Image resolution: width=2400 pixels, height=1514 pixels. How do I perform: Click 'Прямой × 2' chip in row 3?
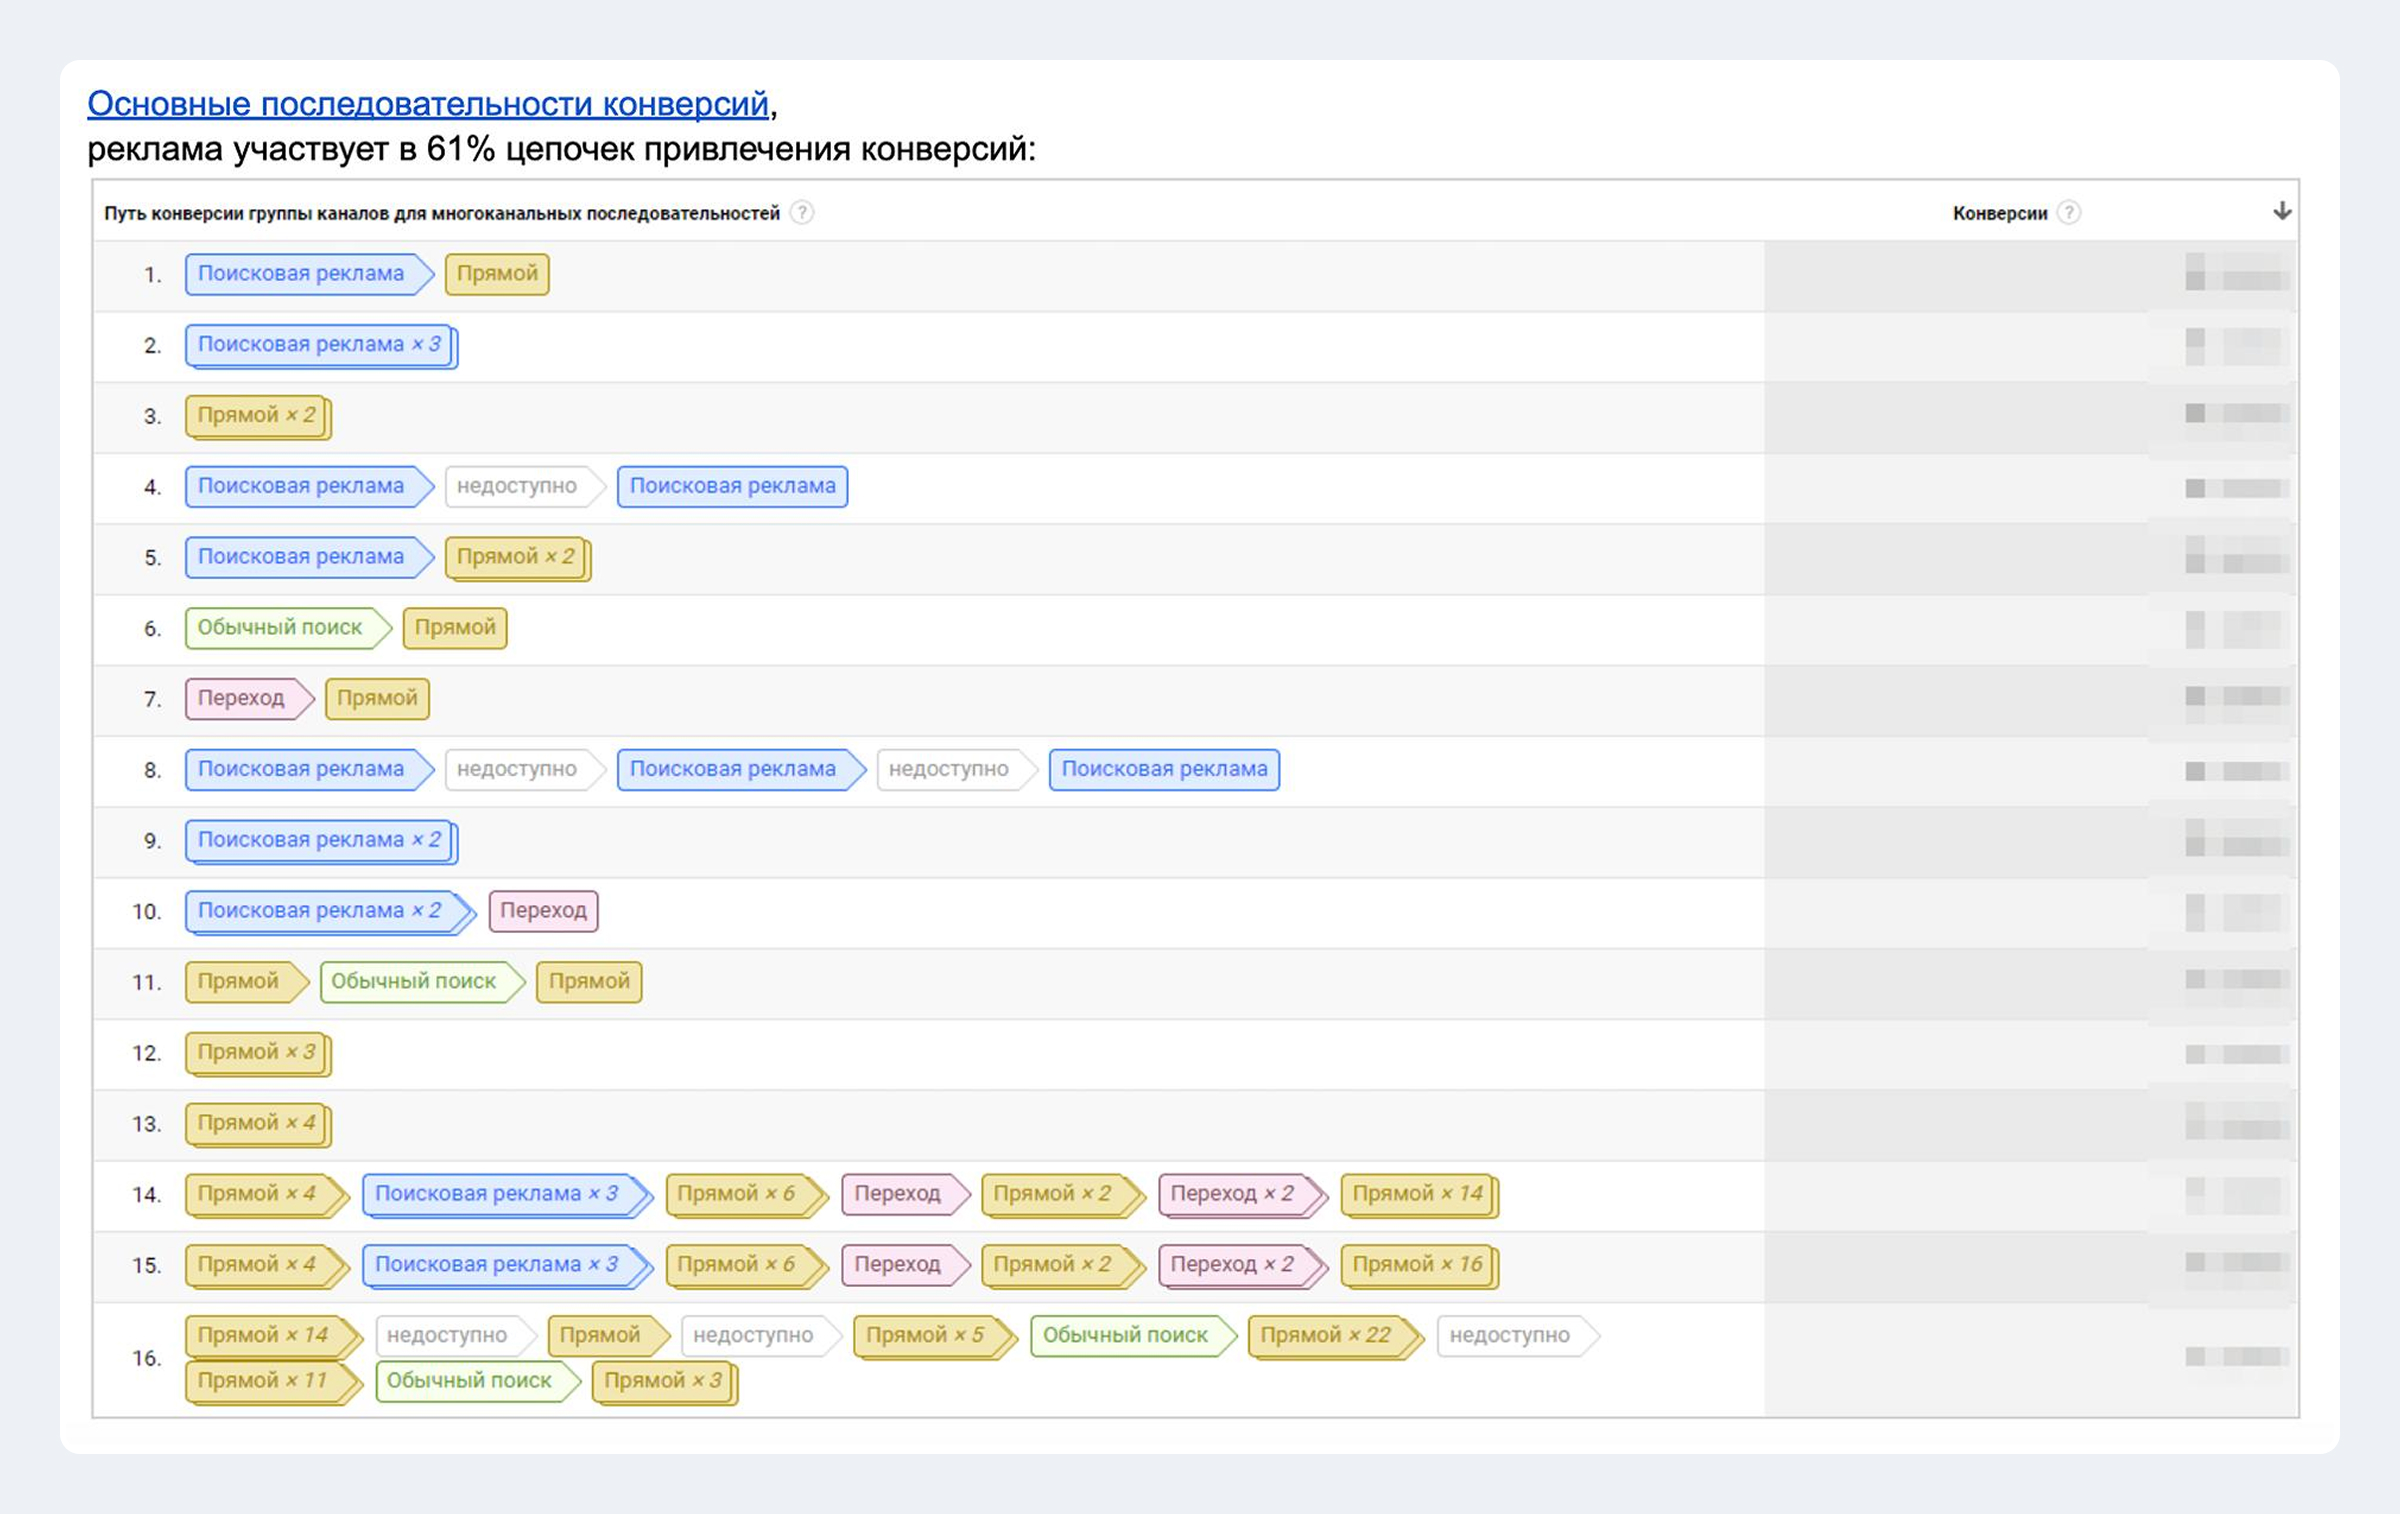point(256,416)
